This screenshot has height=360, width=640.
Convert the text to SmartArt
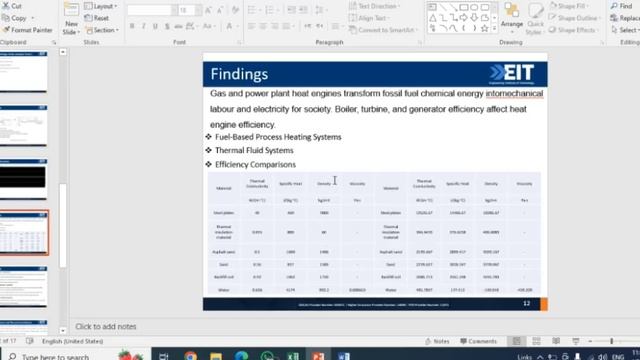click(383, 30)
